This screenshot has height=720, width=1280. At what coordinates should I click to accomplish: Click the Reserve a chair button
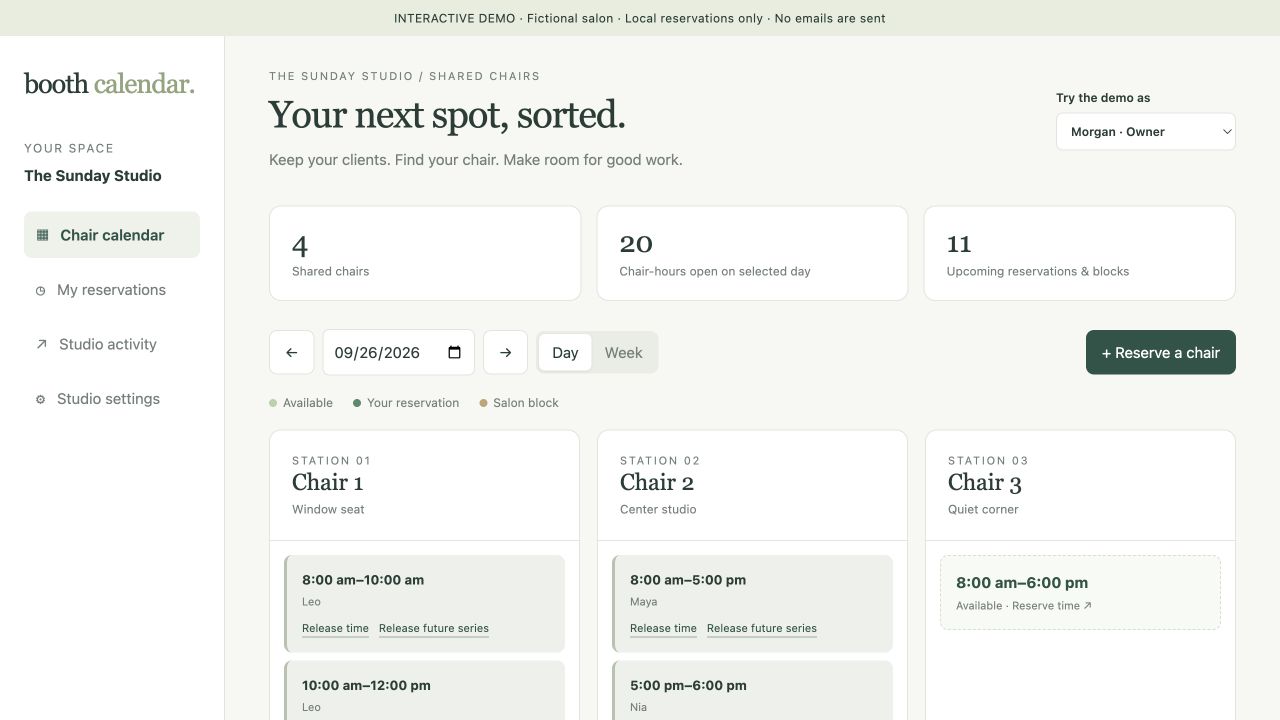coord(1161,352)
